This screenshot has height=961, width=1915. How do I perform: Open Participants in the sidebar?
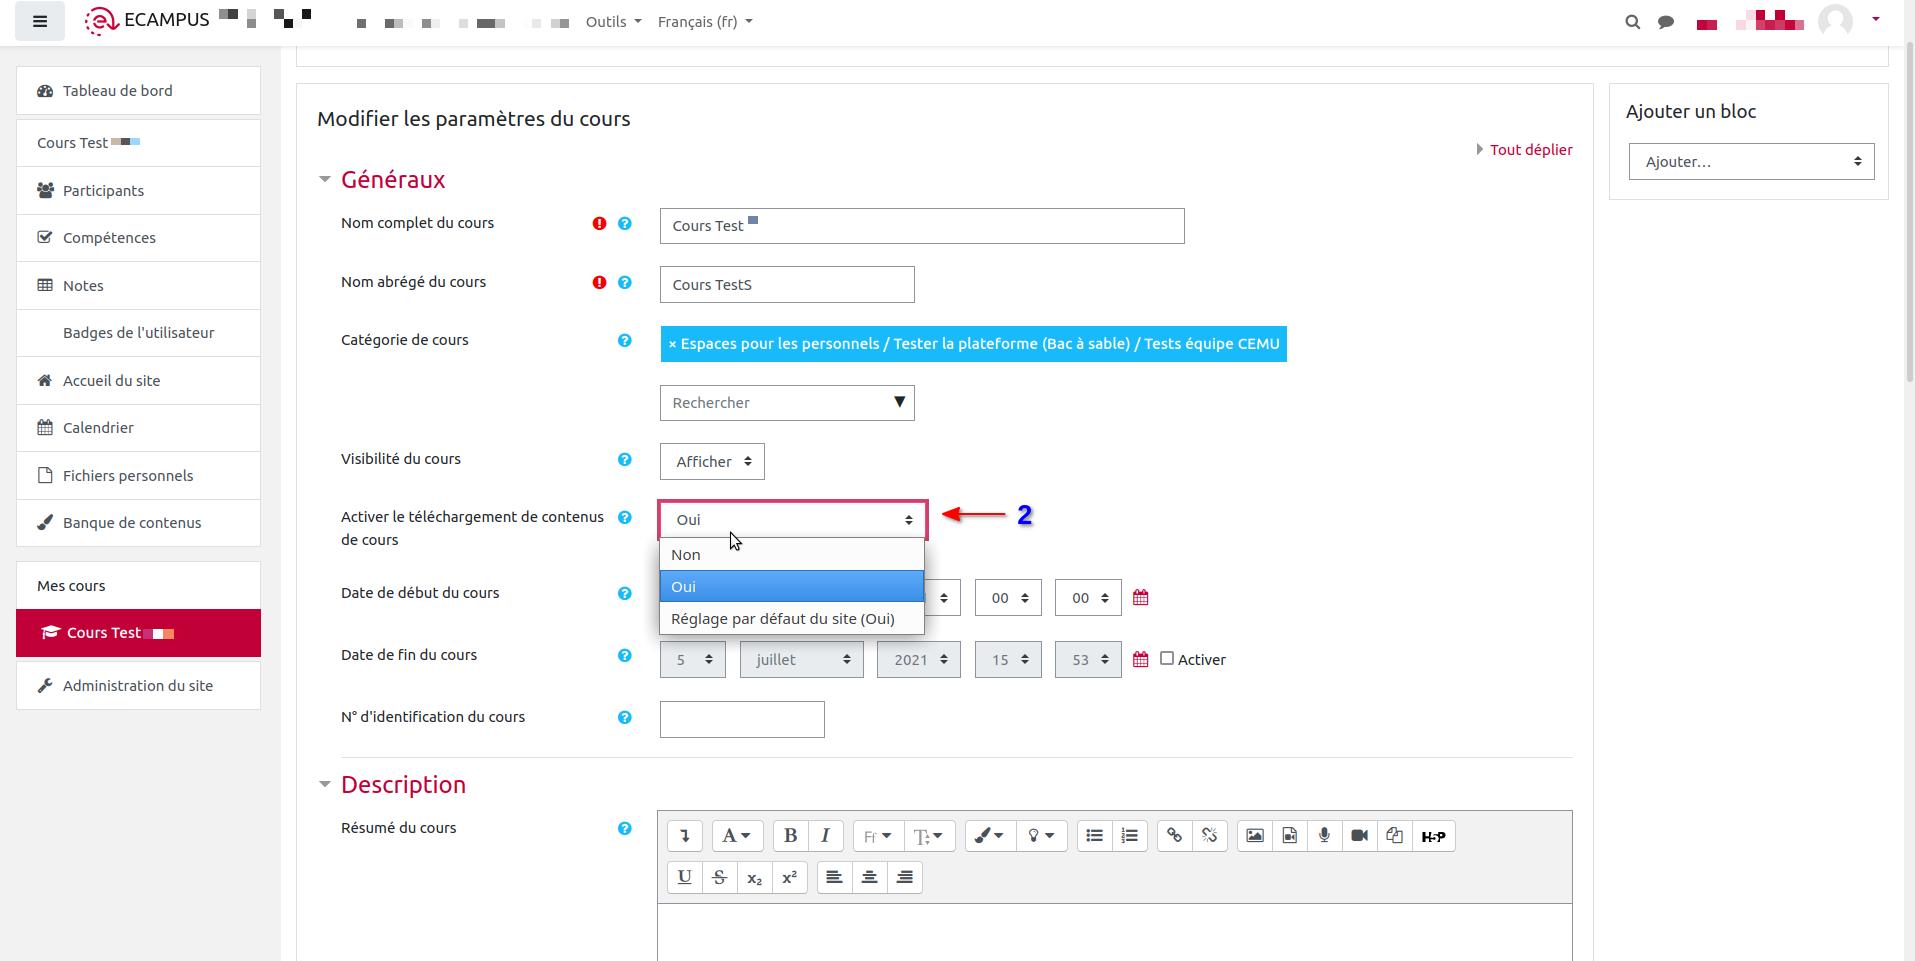103,191
